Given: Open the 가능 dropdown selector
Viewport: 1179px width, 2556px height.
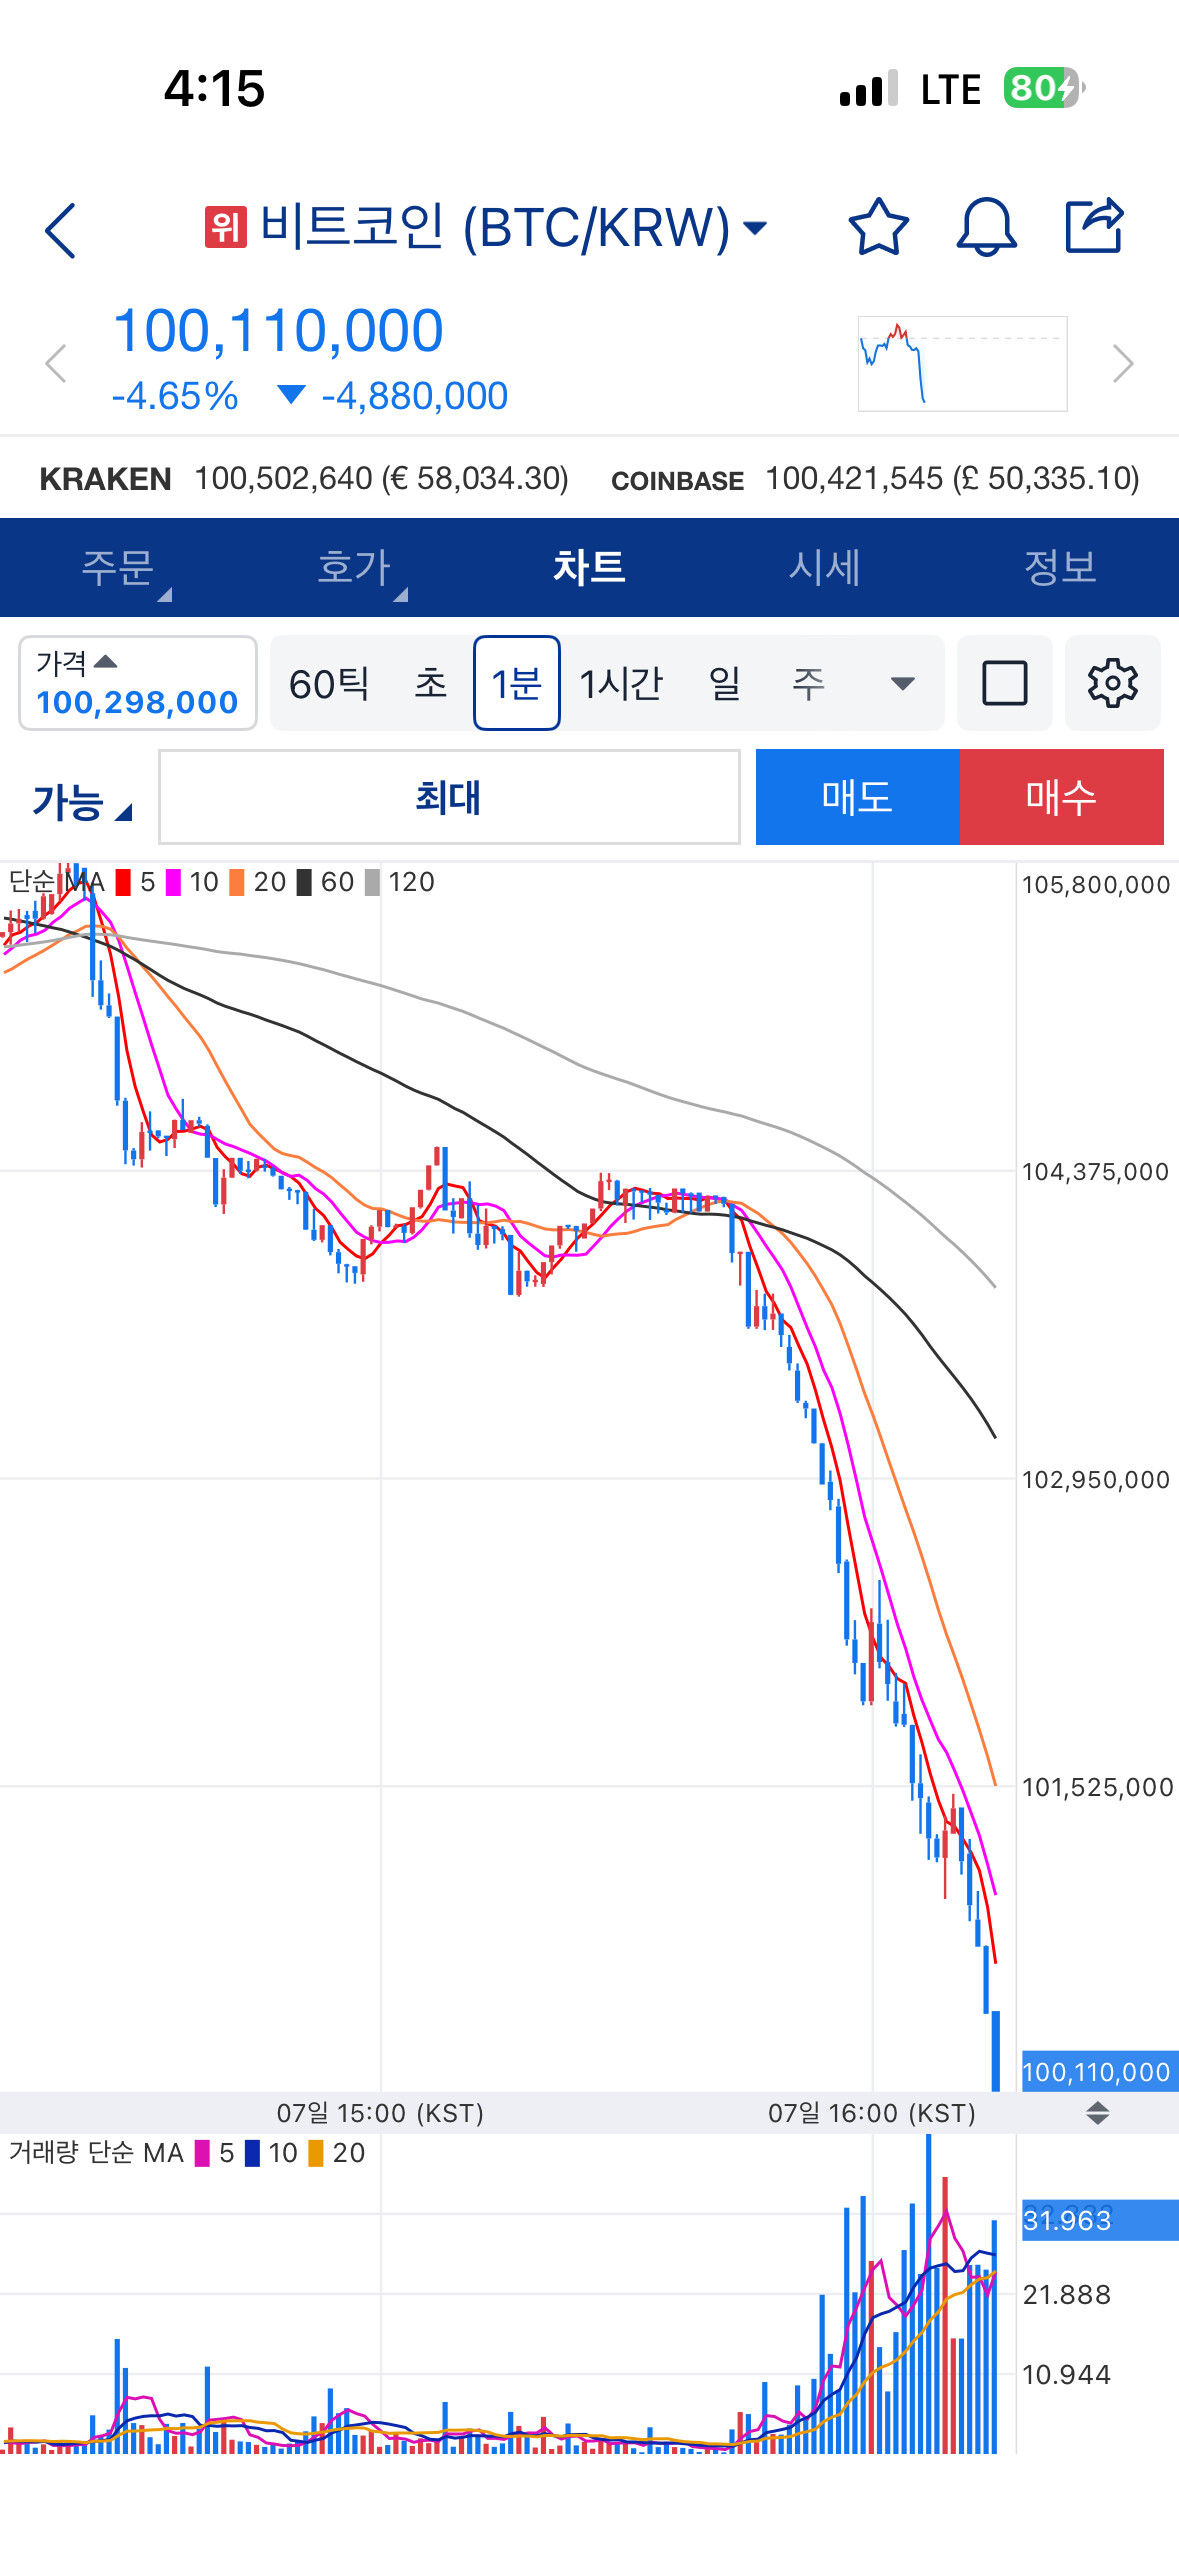Looking at the screenshot, I should (81, 802).
